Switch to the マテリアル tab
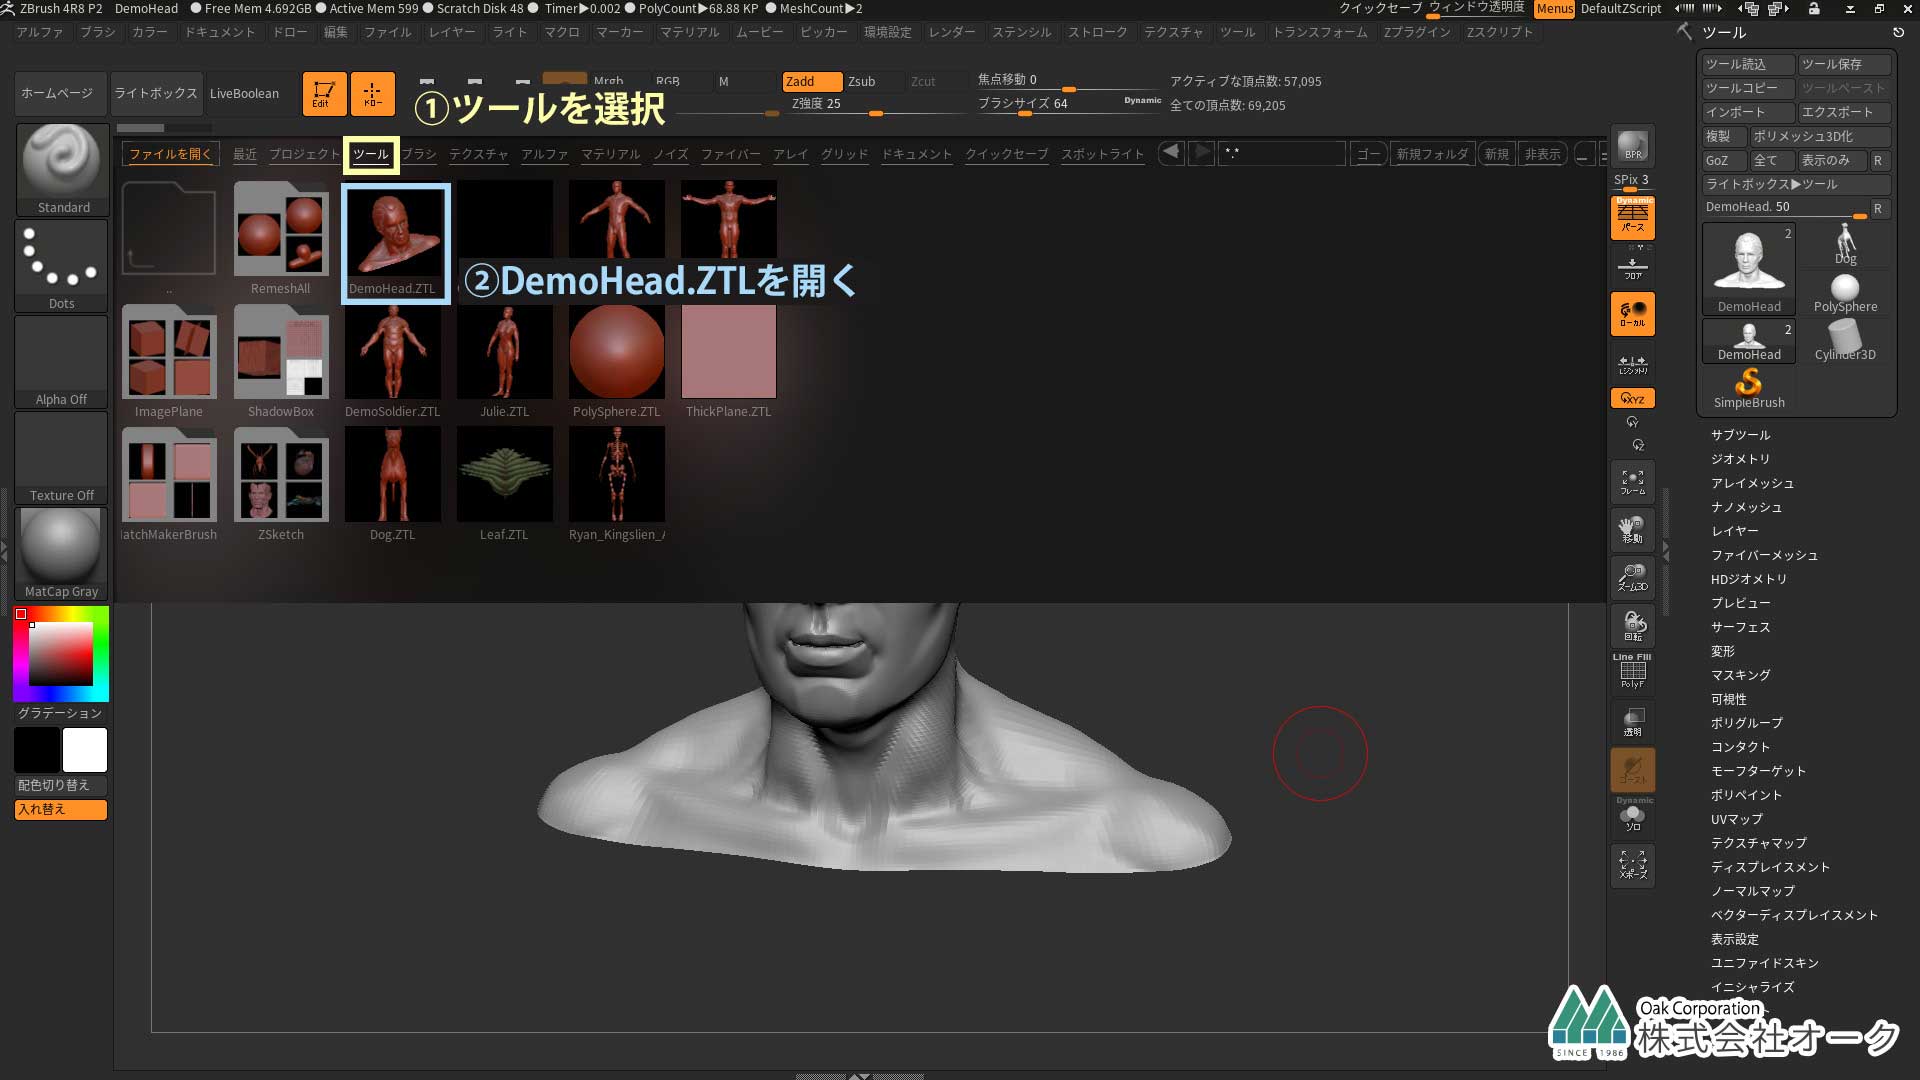 (x=608, y=154)
